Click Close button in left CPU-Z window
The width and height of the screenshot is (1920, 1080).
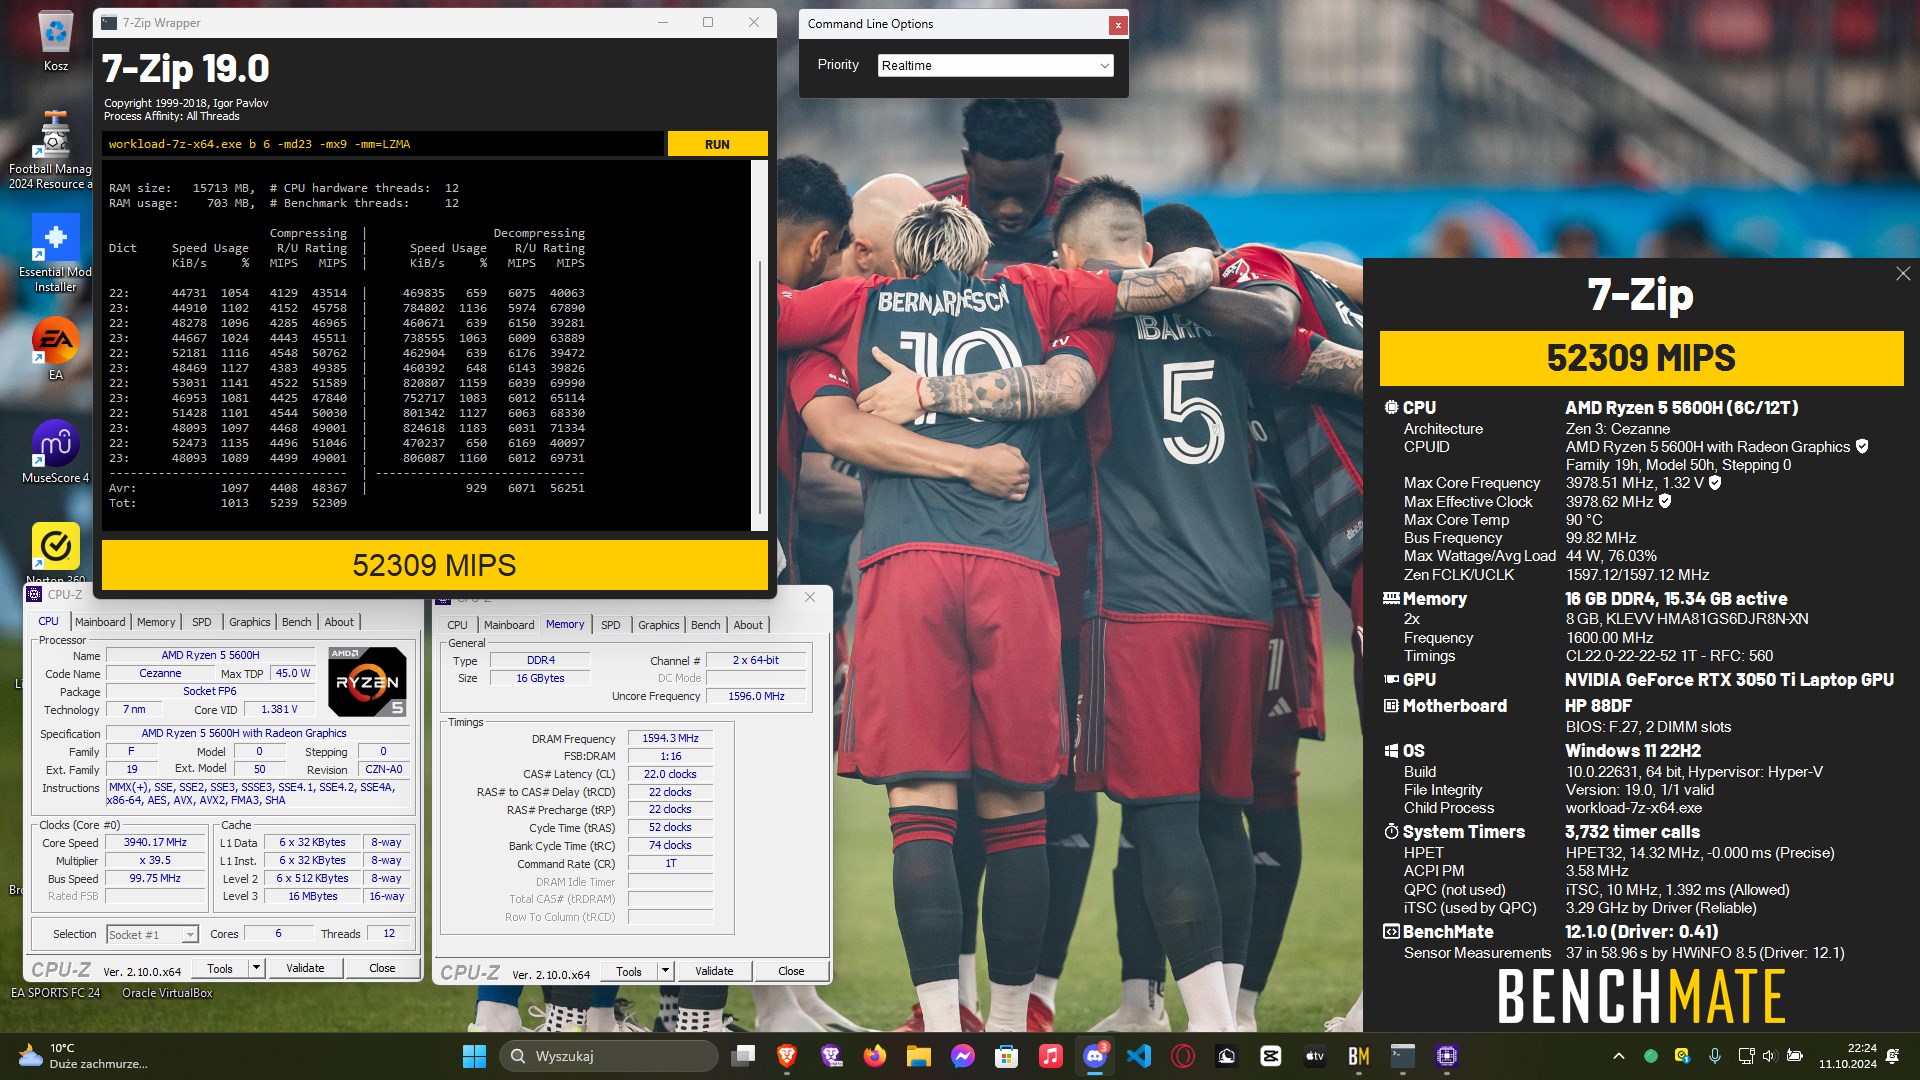click(382, 968)
